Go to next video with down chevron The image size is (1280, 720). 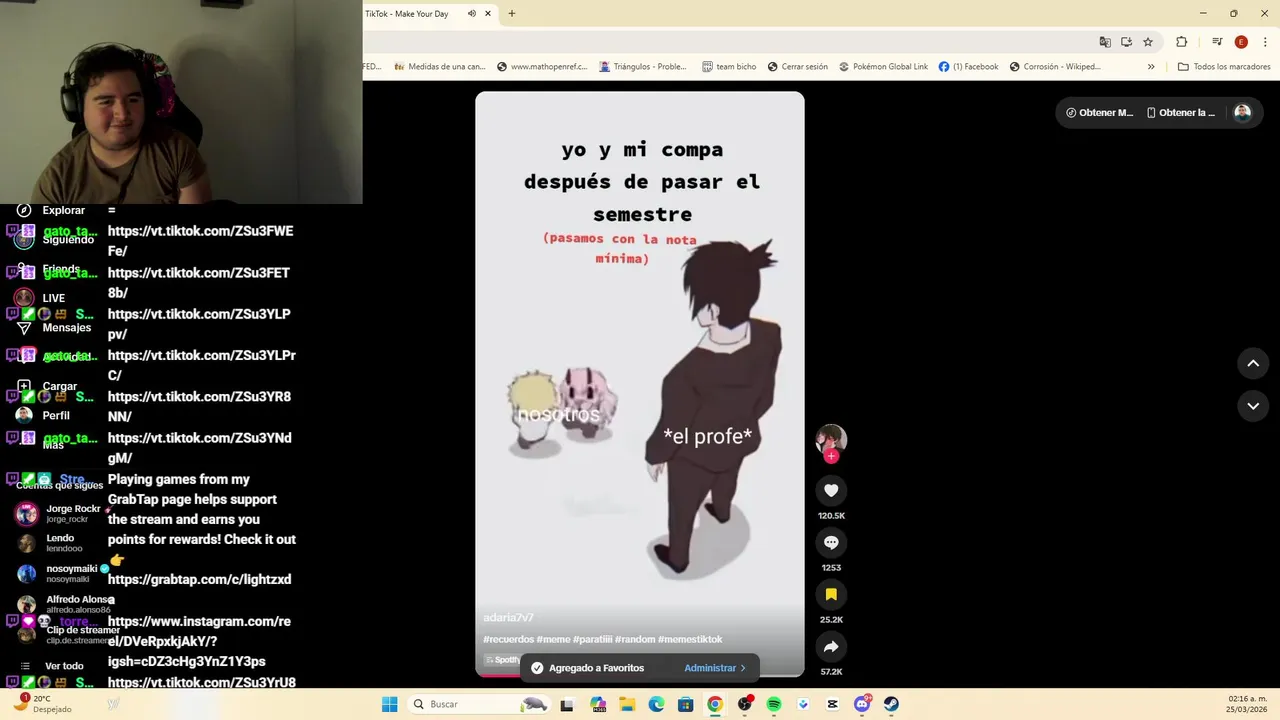click(1253, 406)
